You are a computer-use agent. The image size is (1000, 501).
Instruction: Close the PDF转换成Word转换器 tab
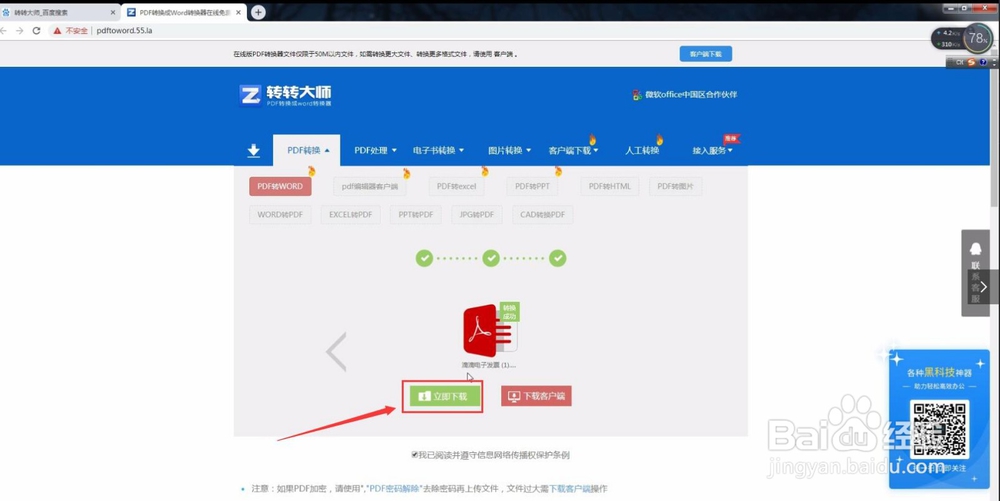point(239,12)
